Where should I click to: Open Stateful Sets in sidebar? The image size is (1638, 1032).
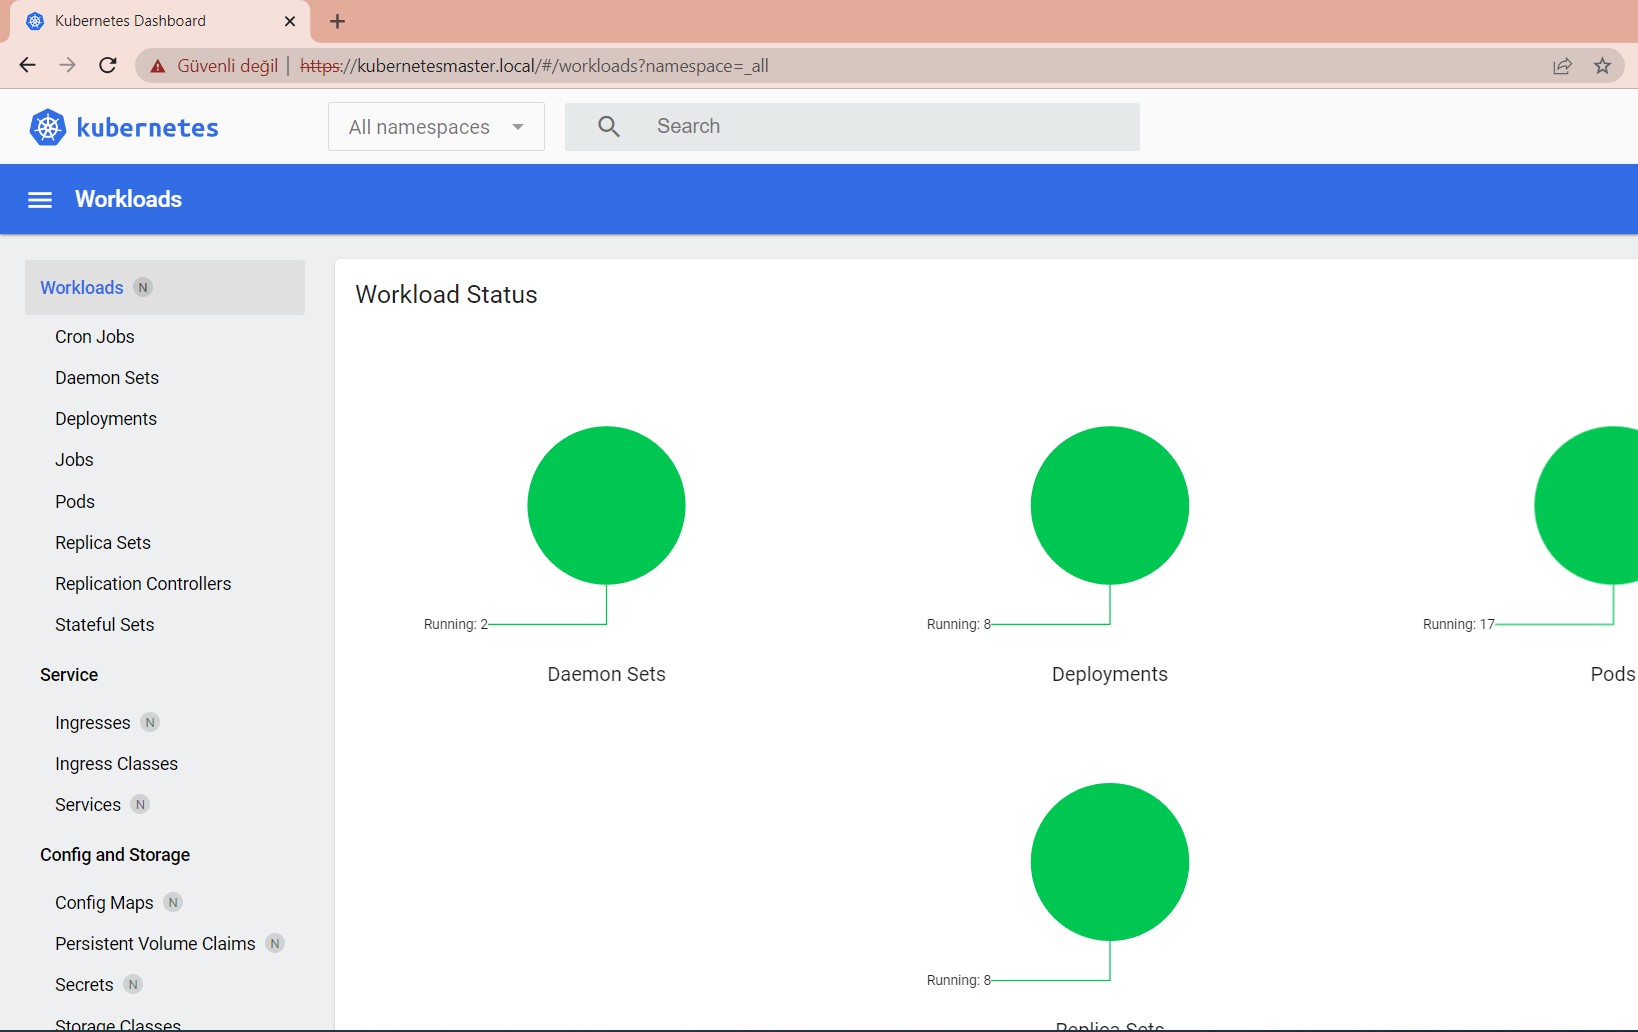105,625
